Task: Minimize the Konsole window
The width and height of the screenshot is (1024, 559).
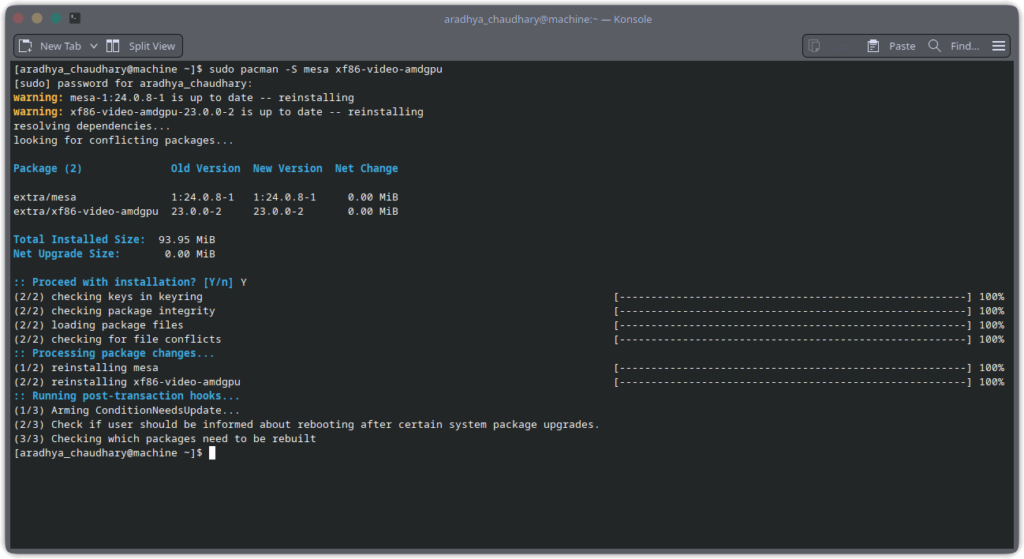Action: click(37, 18)
